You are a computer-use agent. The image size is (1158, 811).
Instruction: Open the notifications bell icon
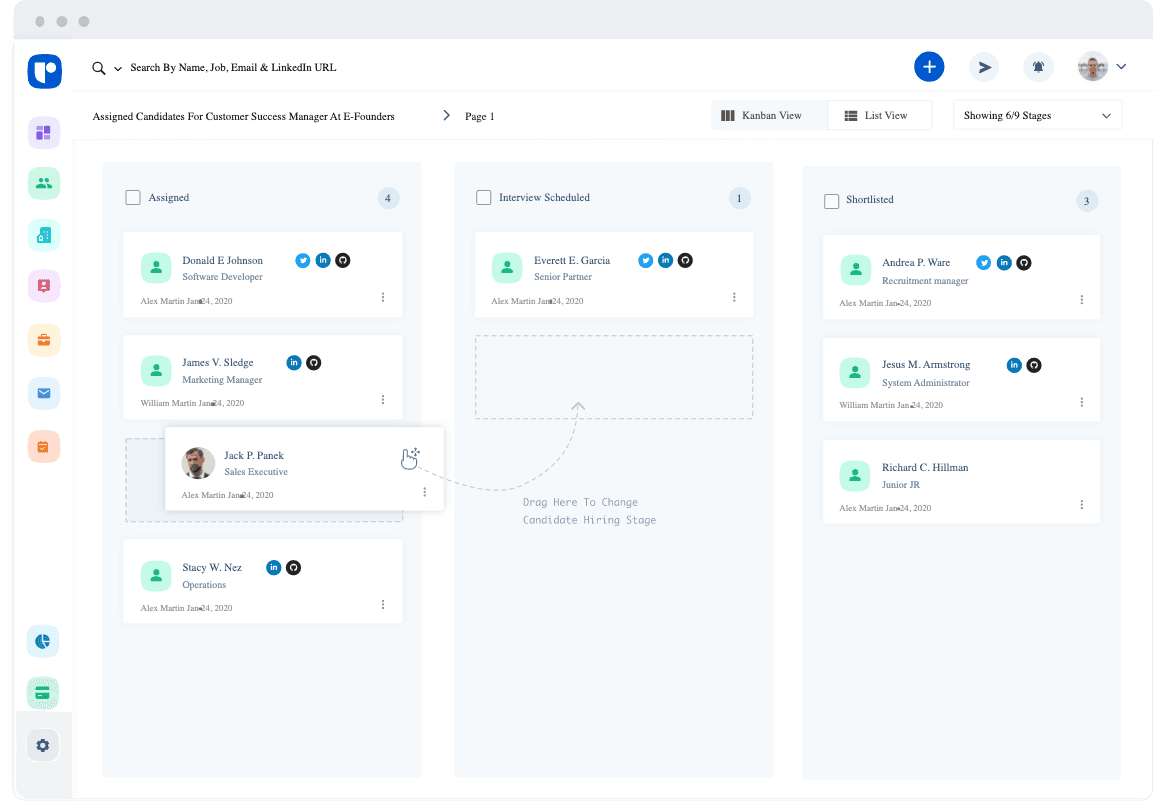tap(1038, 67)
